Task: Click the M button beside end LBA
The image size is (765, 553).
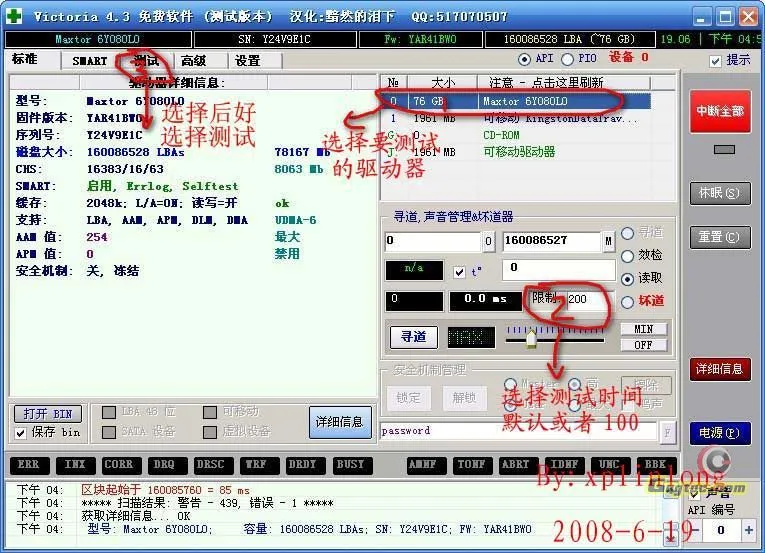Action: [x=608, y=242]
